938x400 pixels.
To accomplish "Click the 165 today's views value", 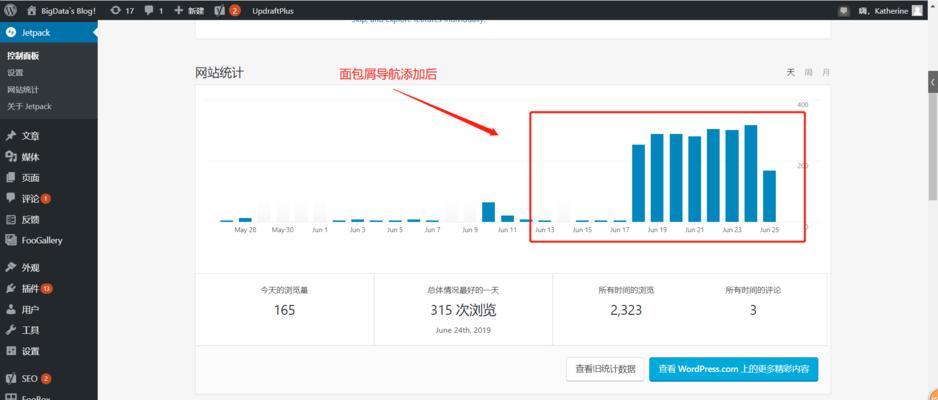I will [x=285, y=310].
